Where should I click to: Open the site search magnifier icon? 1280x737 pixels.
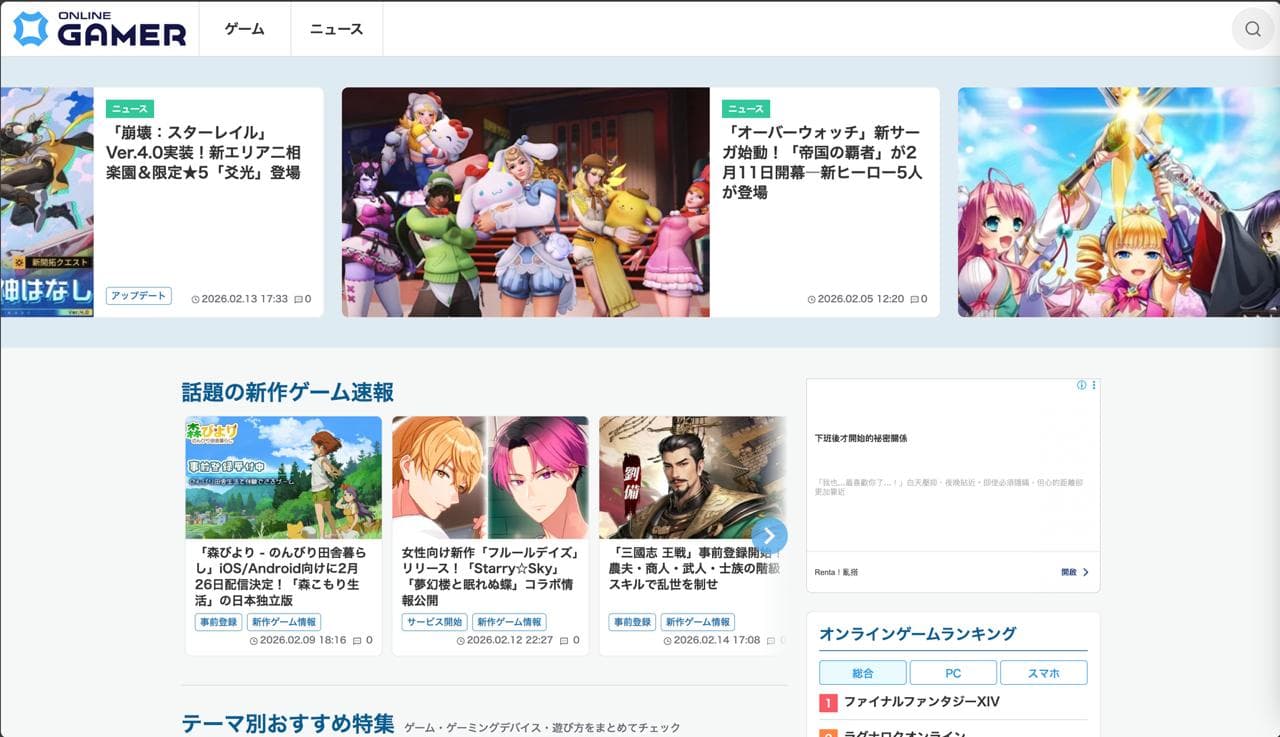pos(1253,29)
